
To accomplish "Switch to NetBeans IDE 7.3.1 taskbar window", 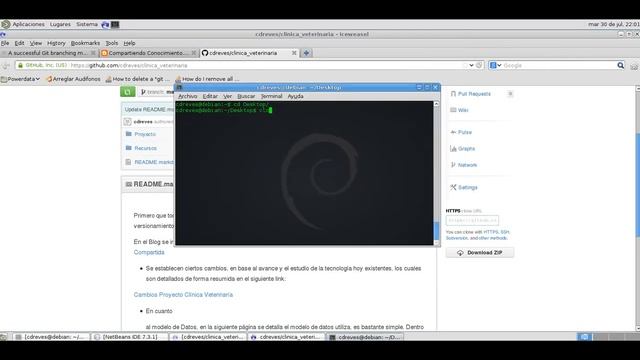I will (131, 337).
